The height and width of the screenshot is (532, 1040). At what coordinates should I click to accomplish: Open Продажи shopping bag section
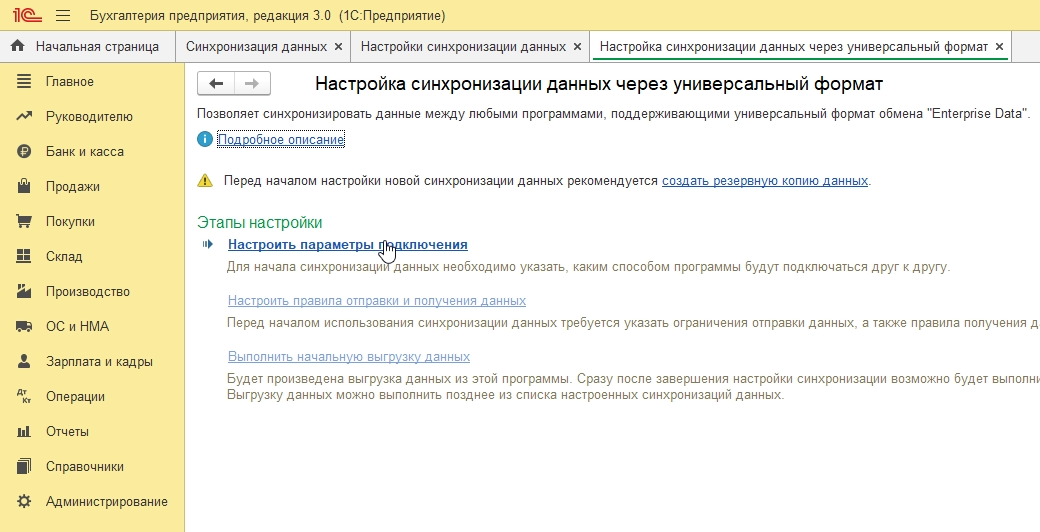(72, 186)
